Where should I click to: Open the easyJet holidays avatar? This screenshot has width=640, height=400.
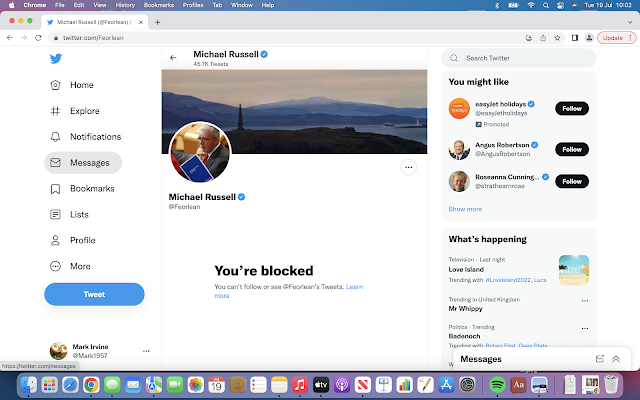(x=459, y=109)
